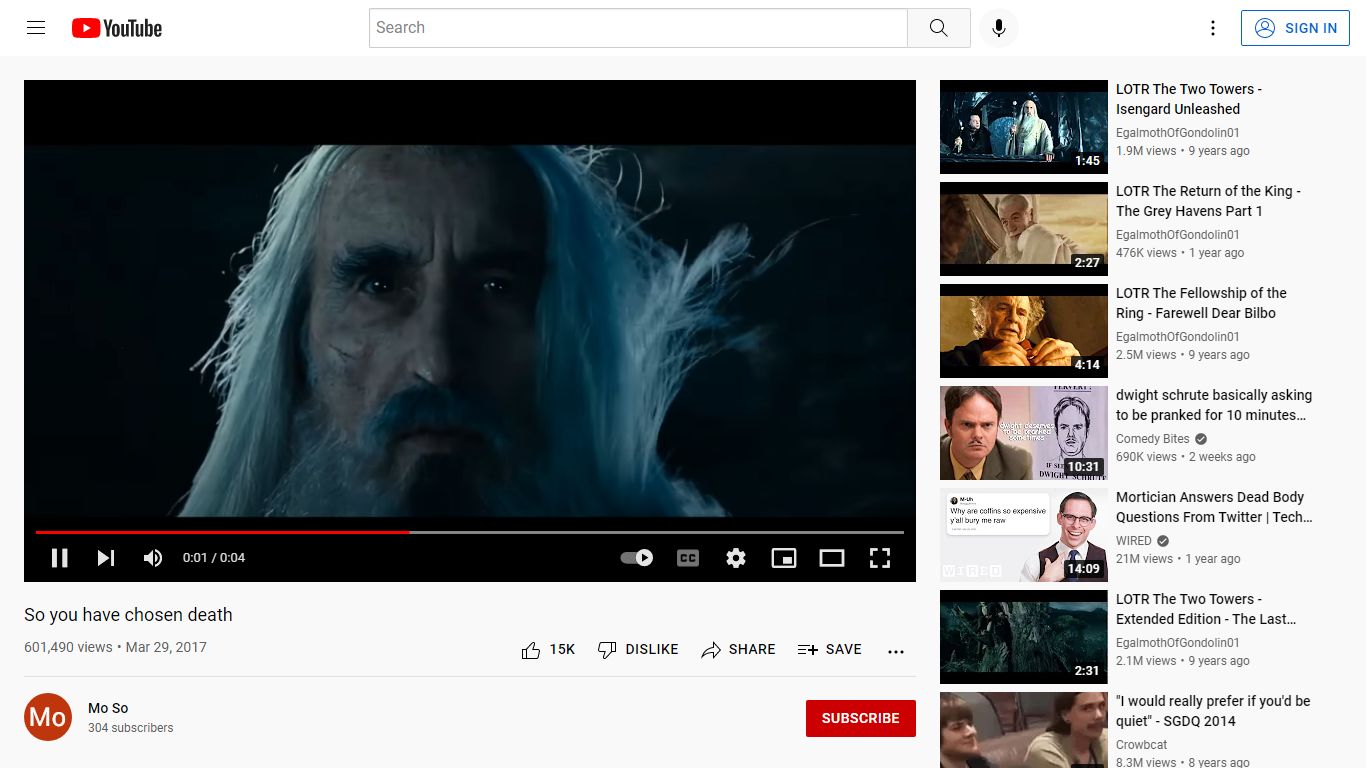Image resolution: width=1366 pixels, height=768 pixels.
Task: Open the hamburger guide menu
Action: tap(36, 28)
